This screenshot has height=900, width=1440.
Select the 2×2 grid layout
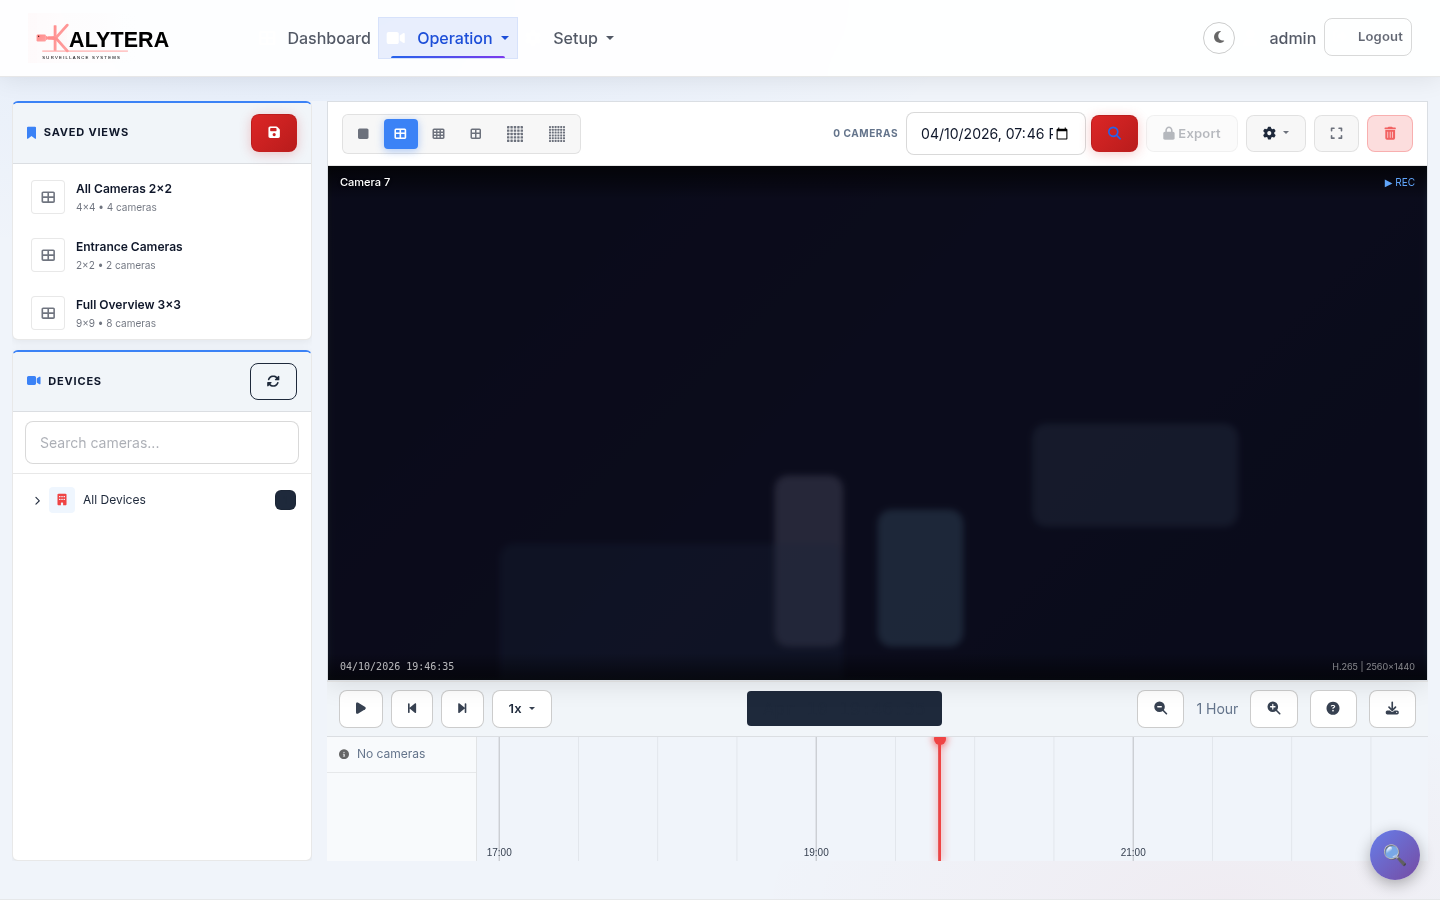pyautogui.click(x=401, y=133)
